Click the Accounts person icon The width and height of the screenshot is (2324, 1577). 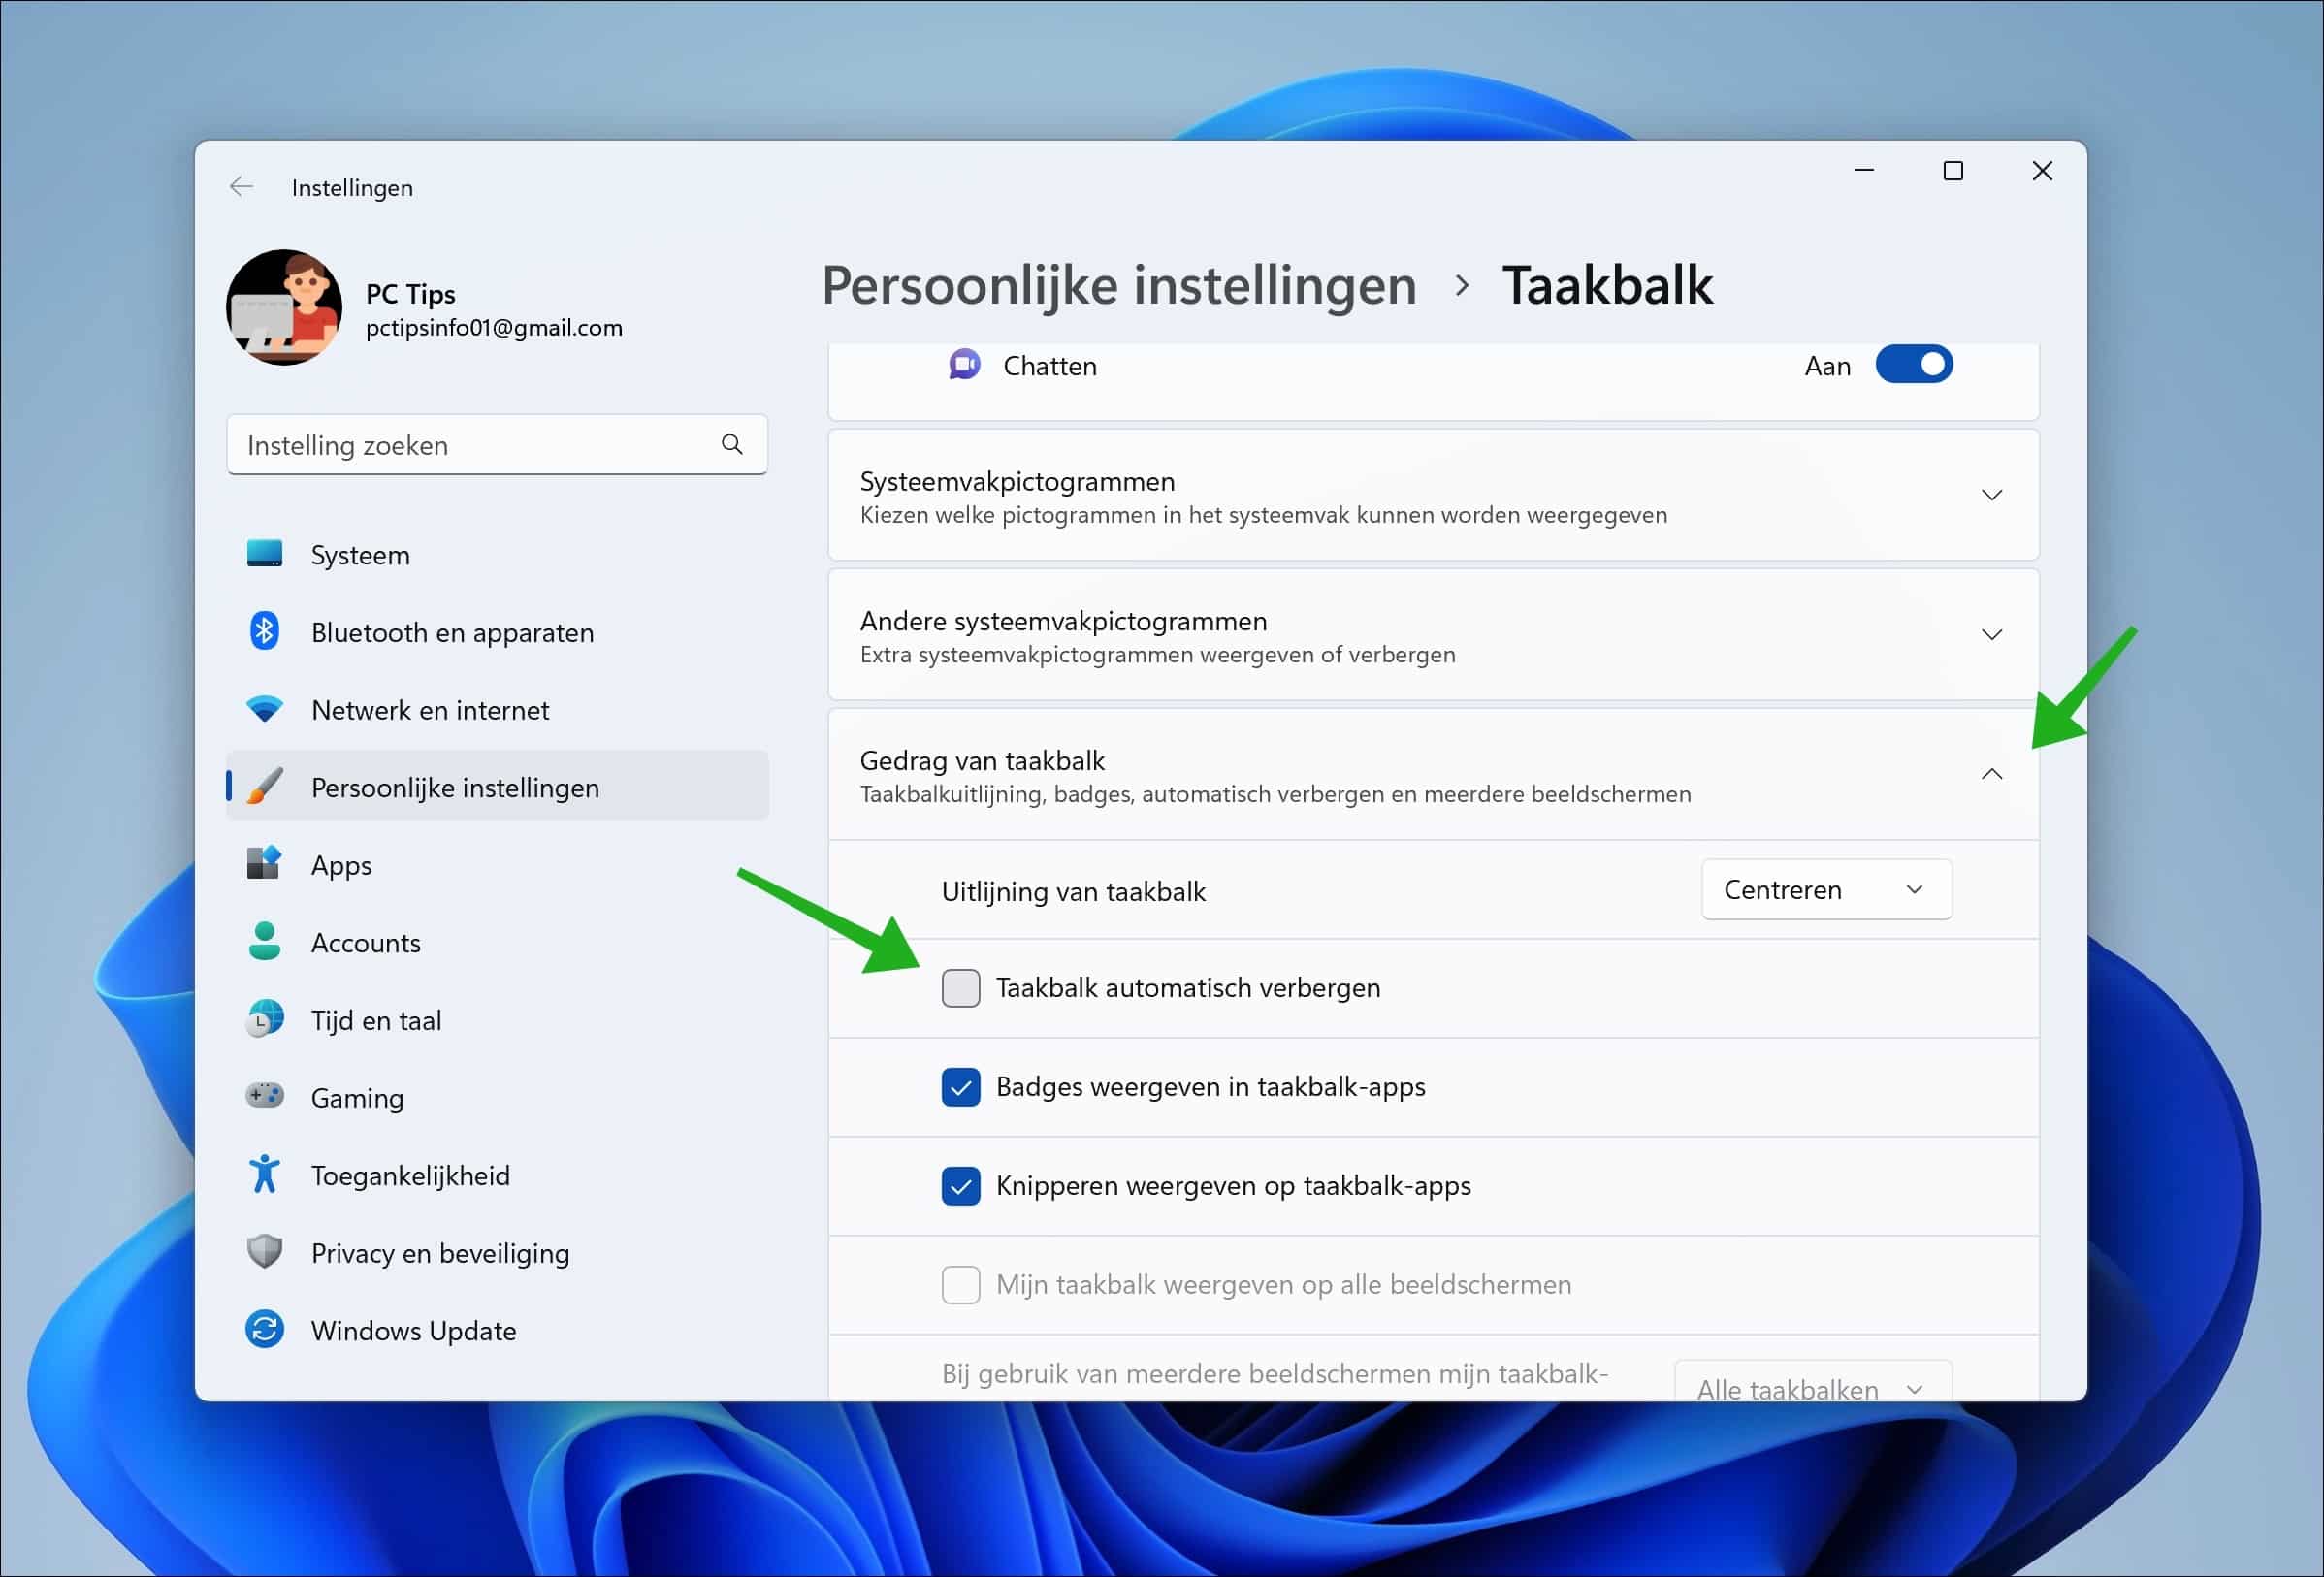click(263, 941)
